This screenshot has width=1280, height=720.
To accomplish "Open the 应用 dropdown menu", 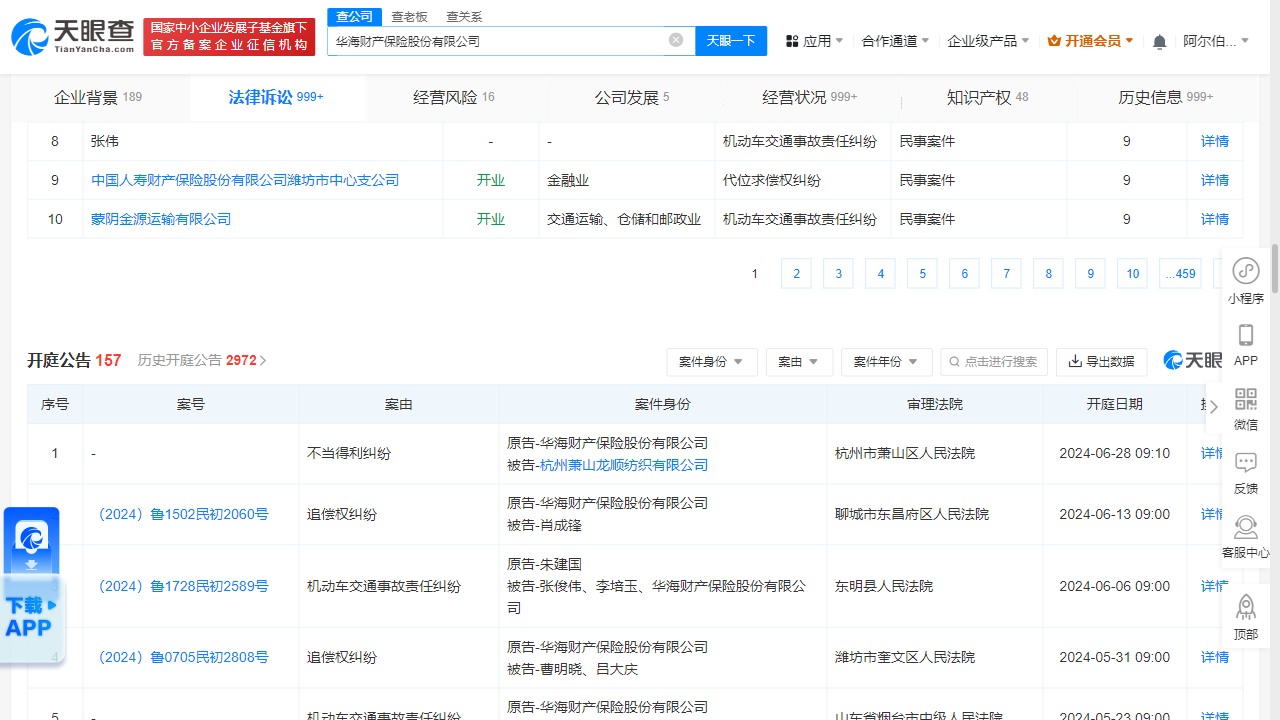I will 814,41.
